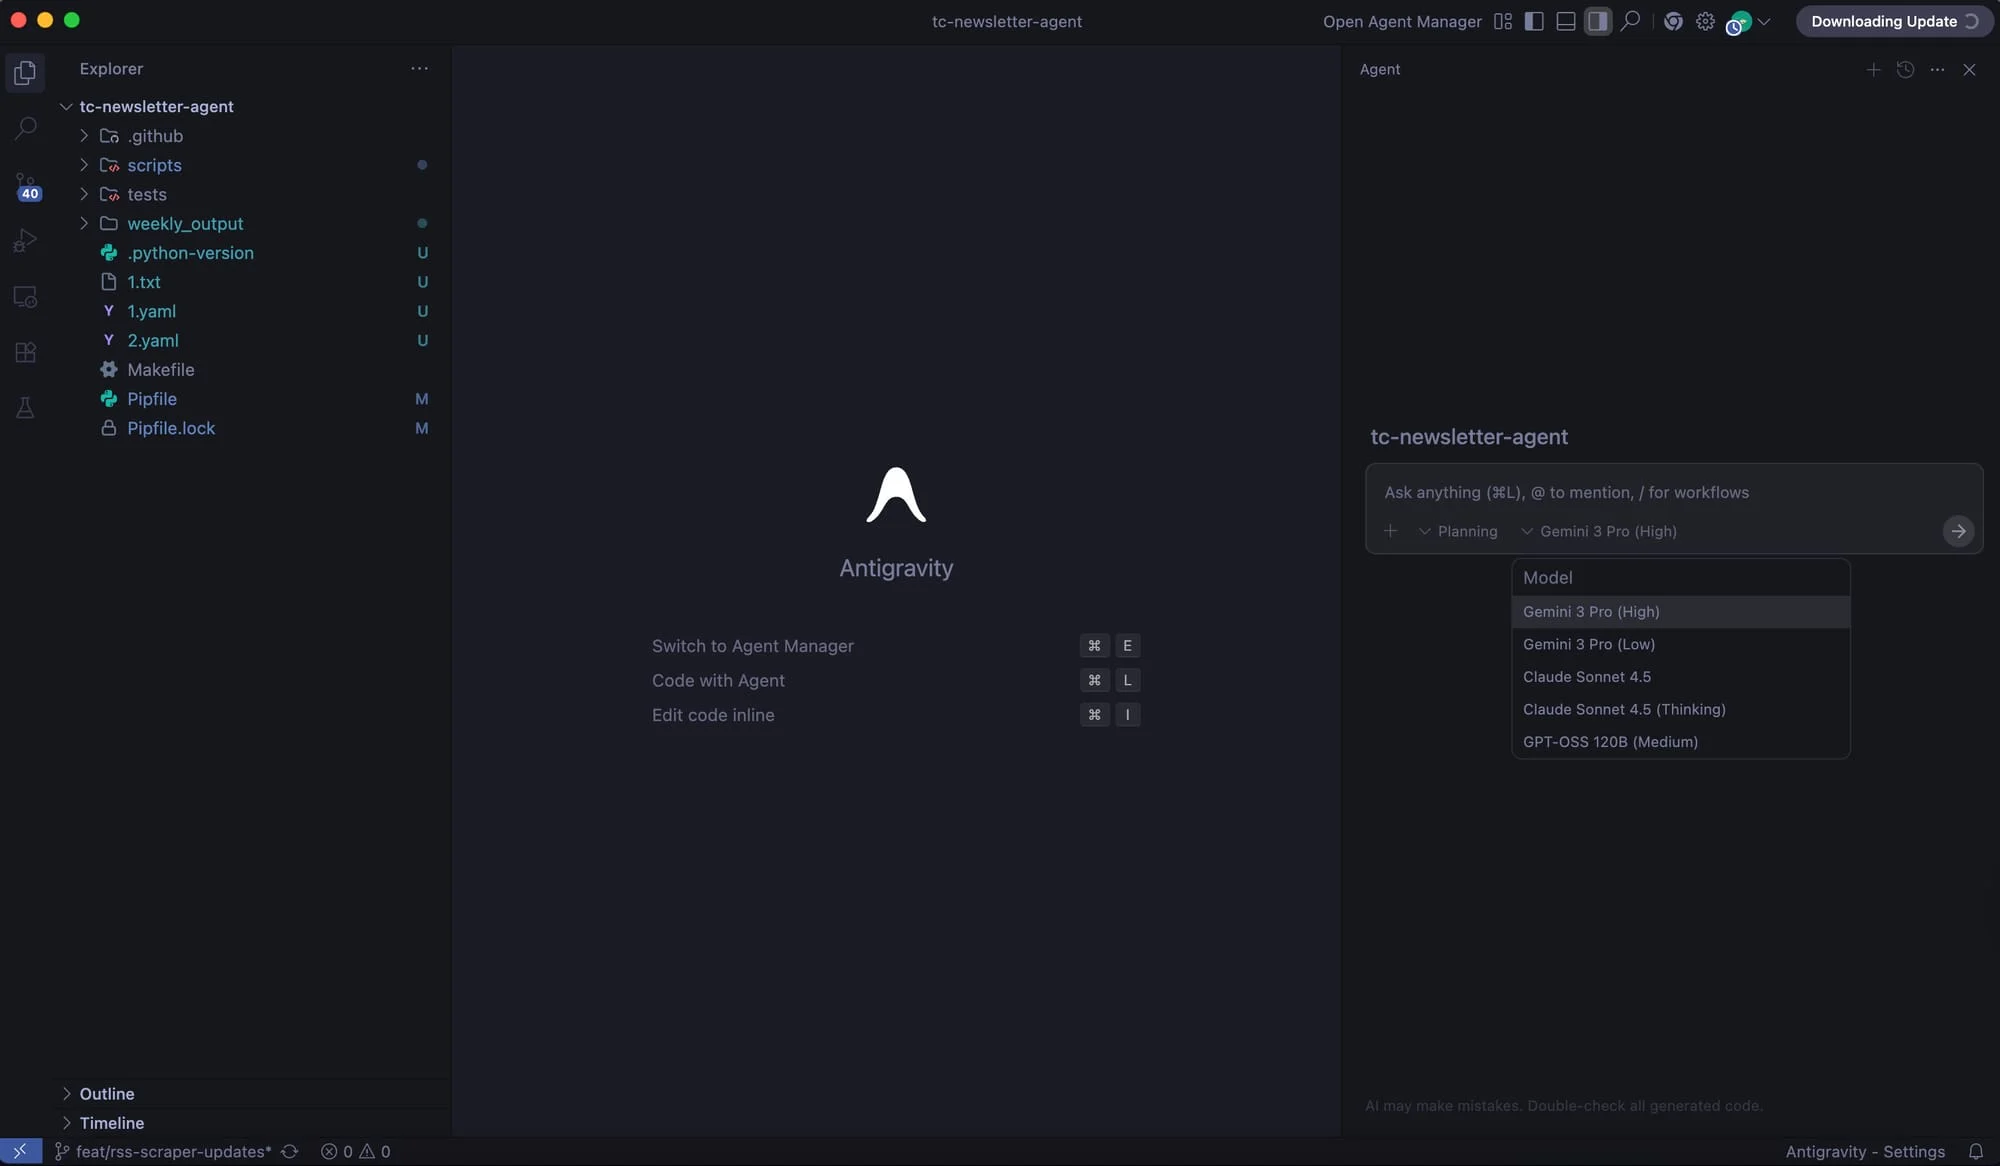Start a new agent conversation with plus icon

coord(1873,69)
